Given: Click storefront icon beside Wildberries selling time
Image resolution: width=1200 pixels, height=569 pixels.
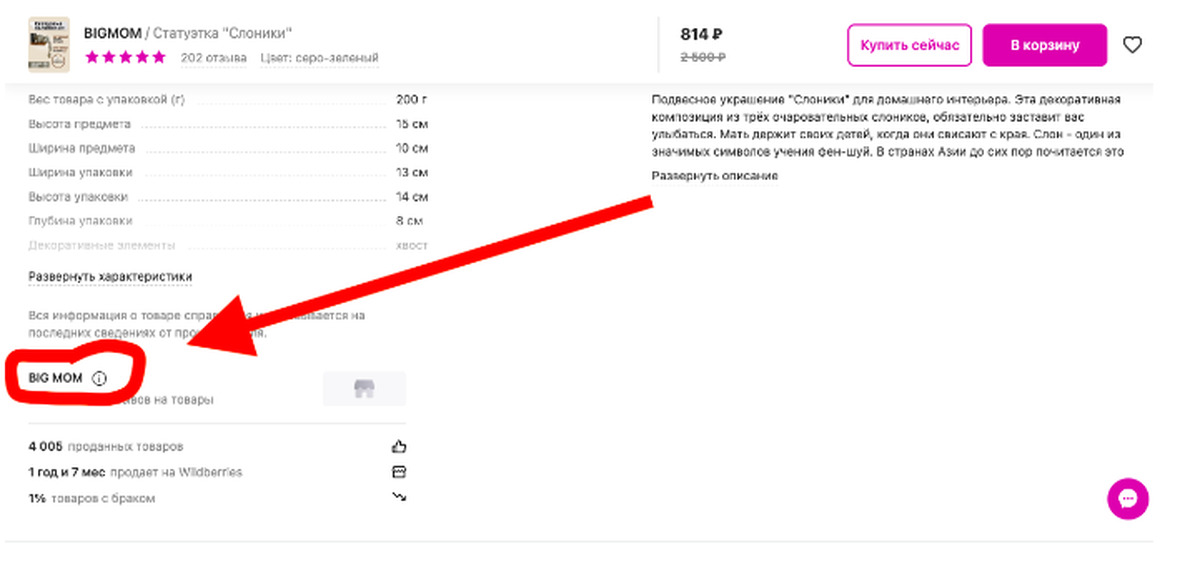Looking at the screenshot, I should (x=399, y=472).
